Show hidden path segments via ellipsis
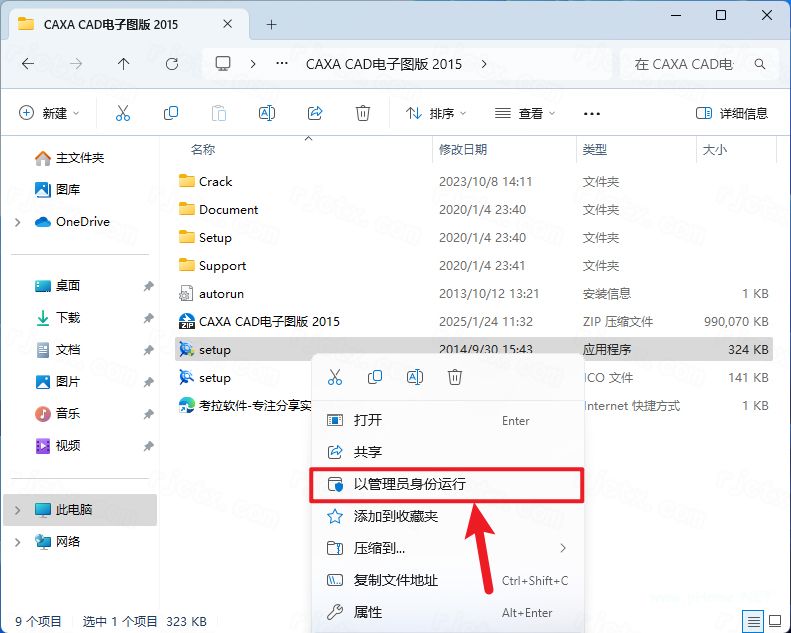Image resolution: width=791 pixels, height=633 pixels. click(282, 64)
